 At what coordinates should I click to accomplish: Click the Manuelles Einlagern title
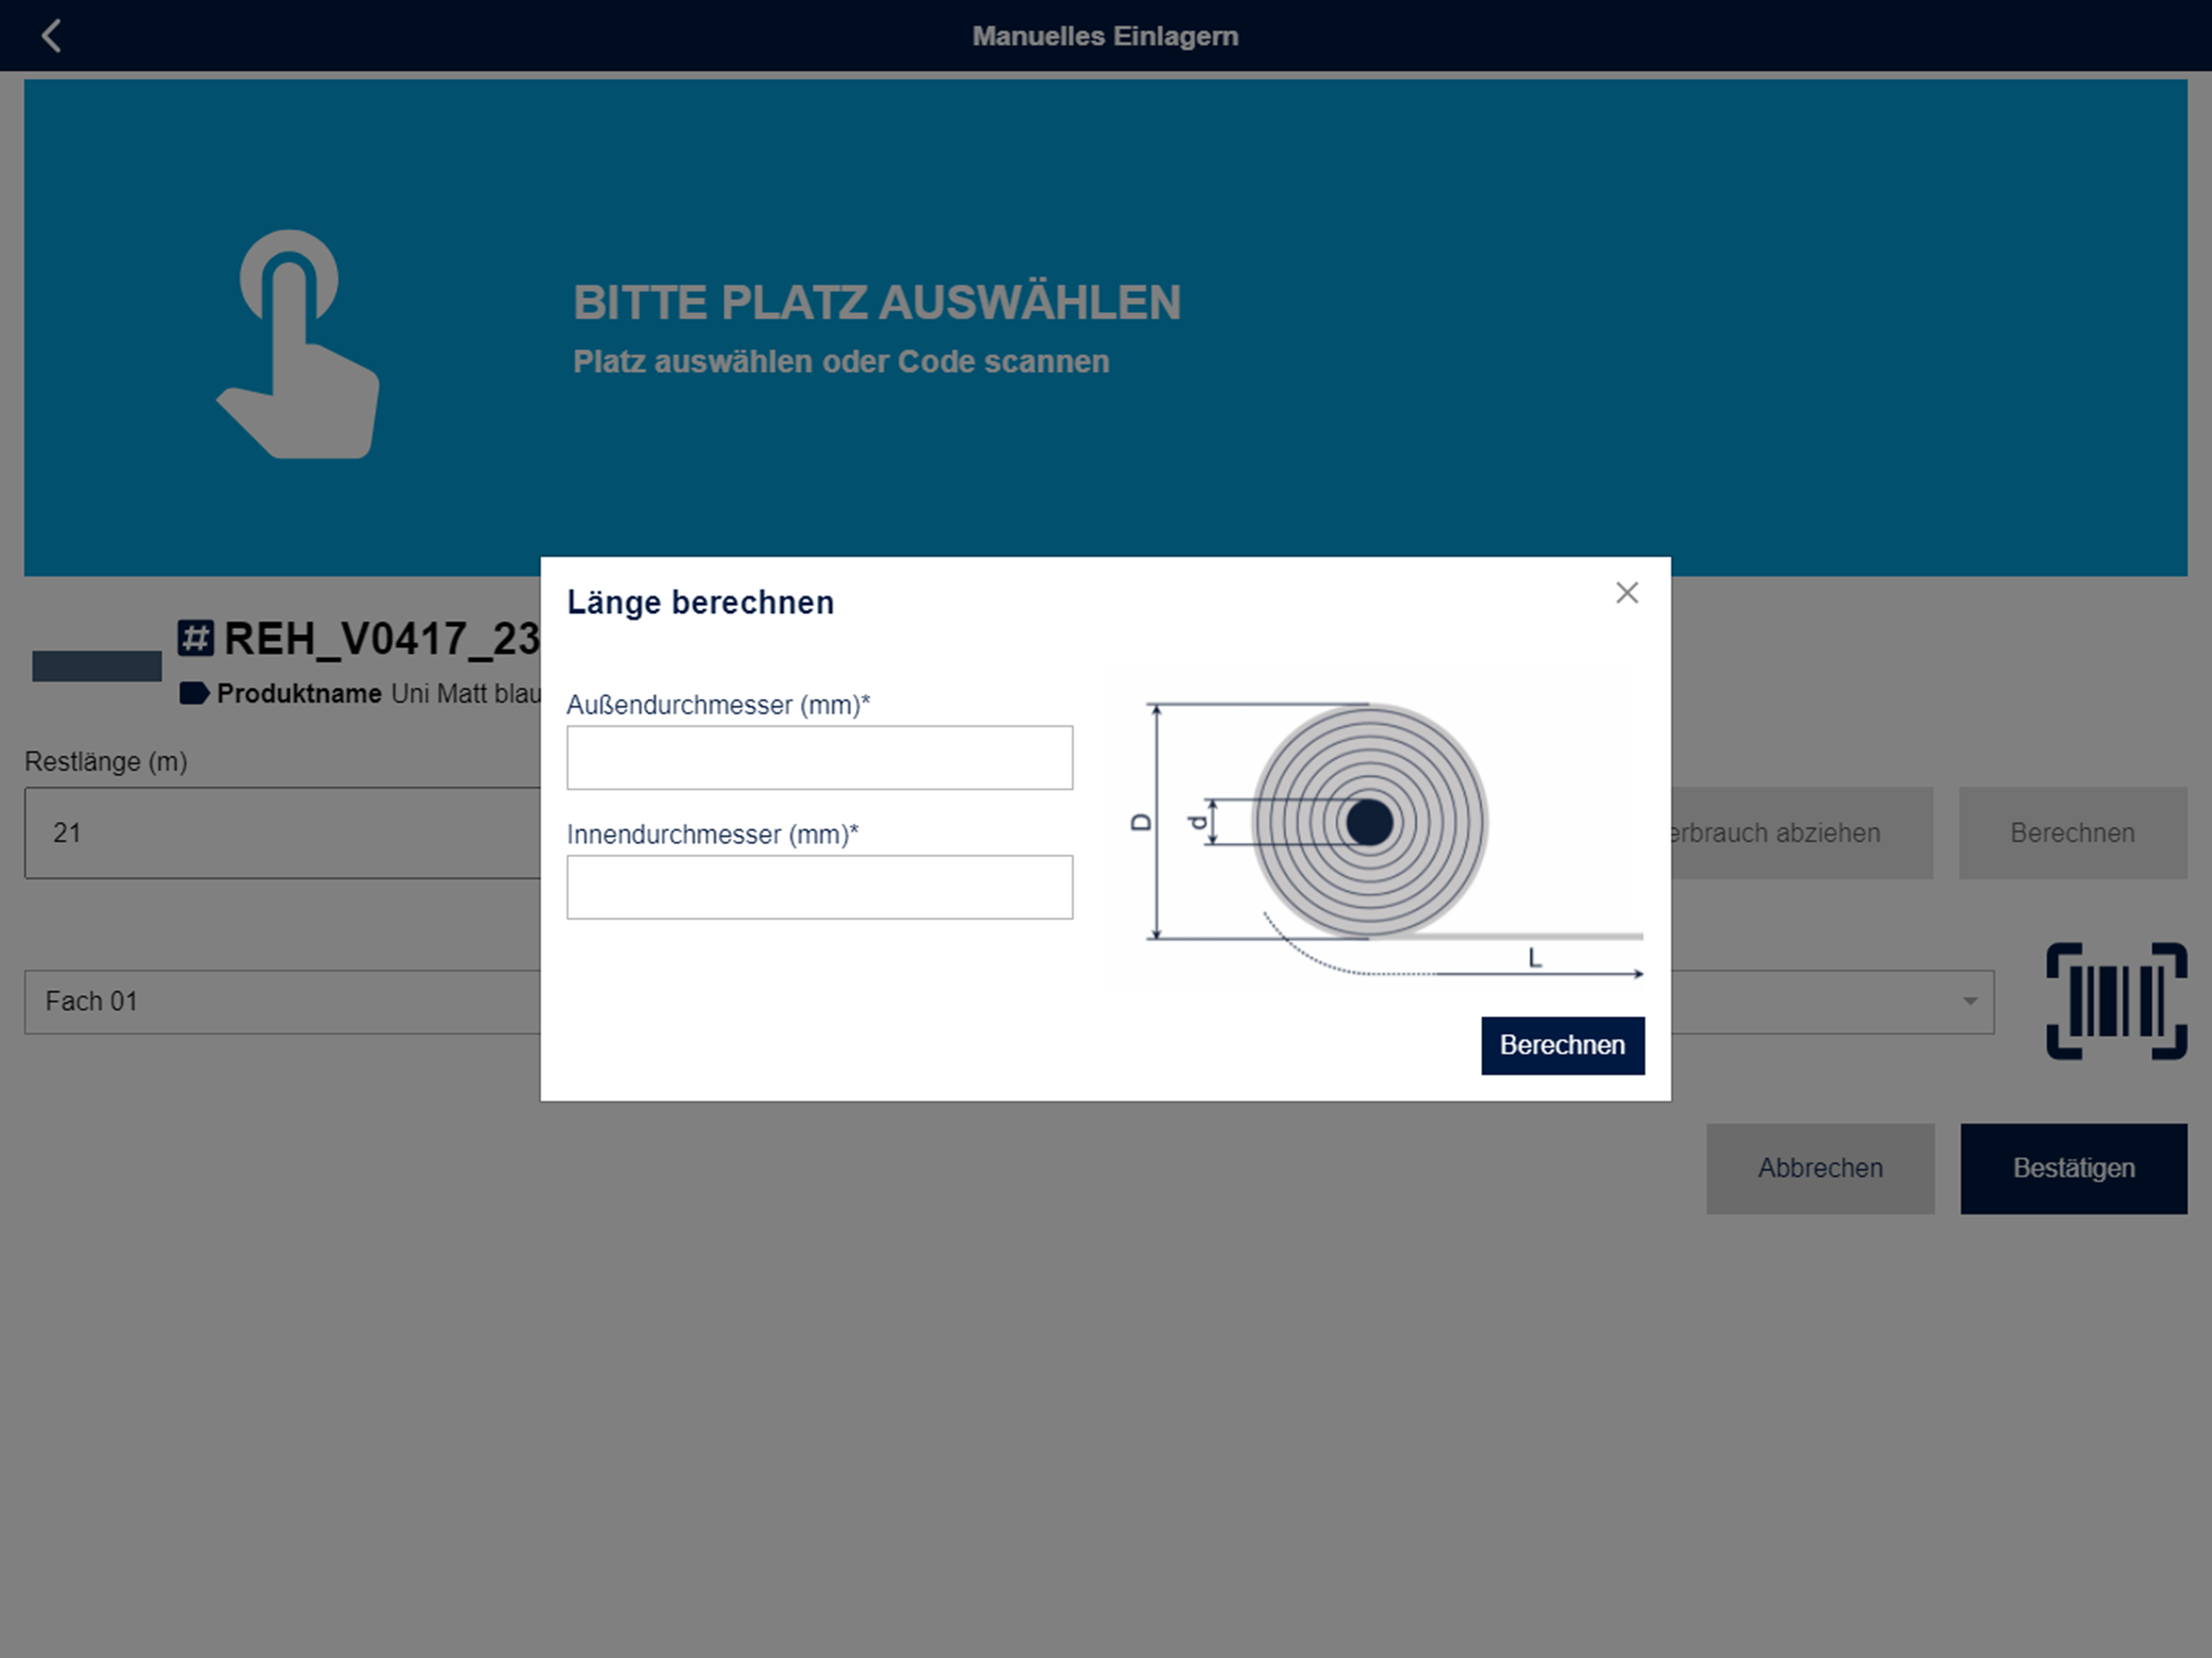point(1106,36)
